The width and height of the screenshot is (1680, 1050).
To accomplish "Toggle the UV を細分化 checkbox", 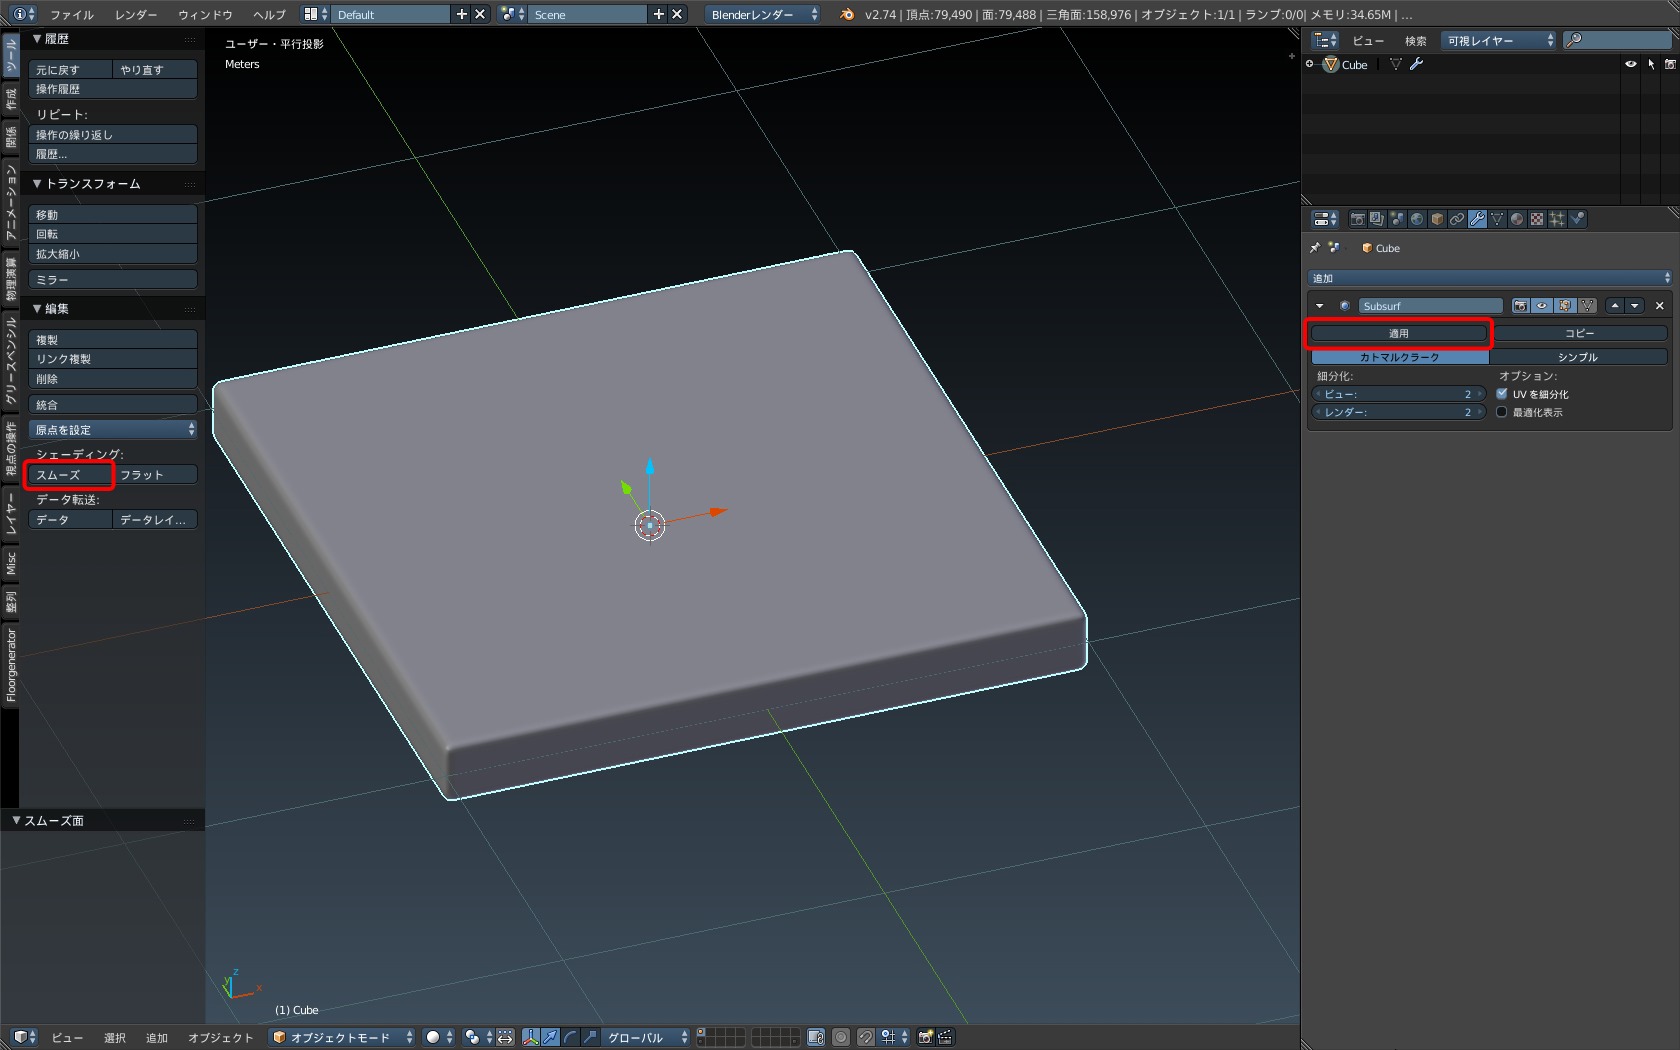I will tap(1502, 394).
